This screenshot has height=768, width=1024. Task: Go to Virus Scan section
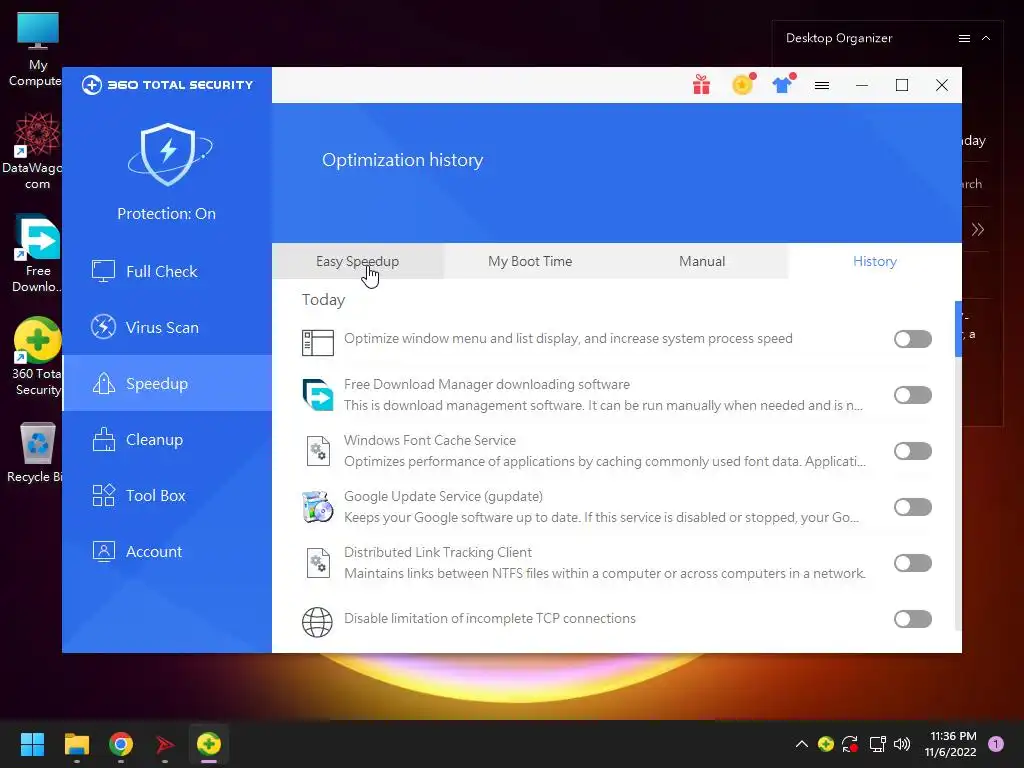tap(167, 327)
